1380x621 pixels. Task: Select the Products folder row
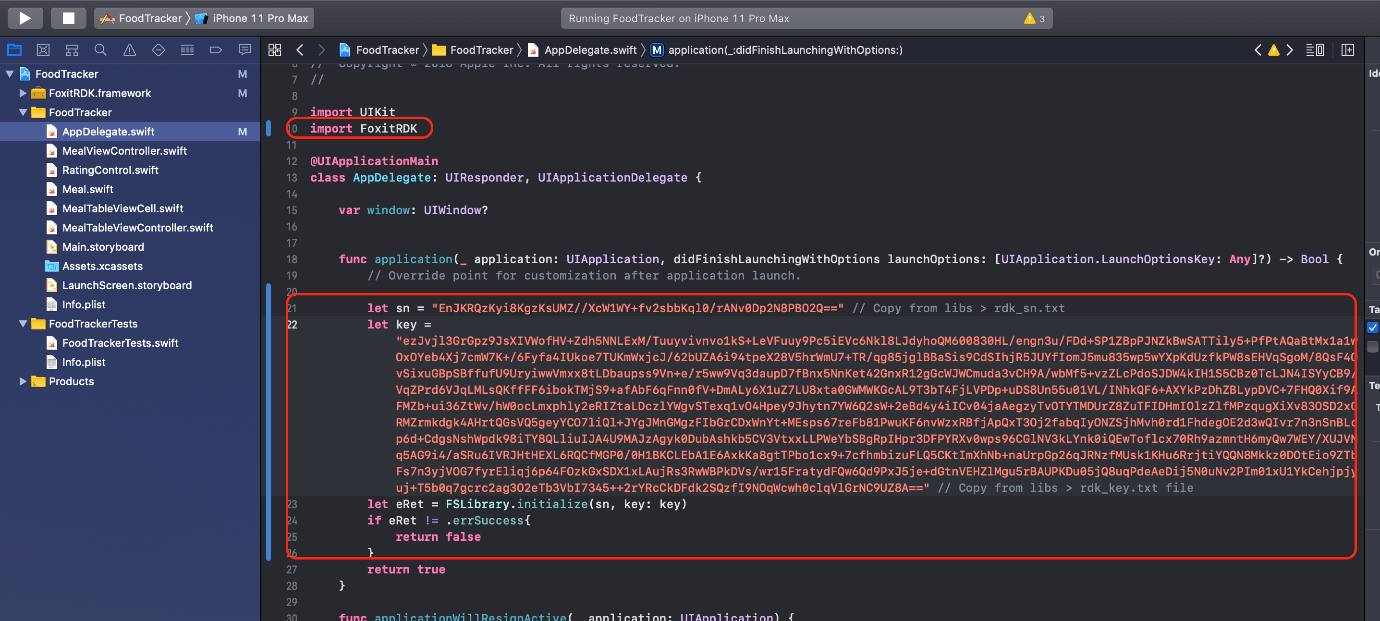tap(130, 381)
